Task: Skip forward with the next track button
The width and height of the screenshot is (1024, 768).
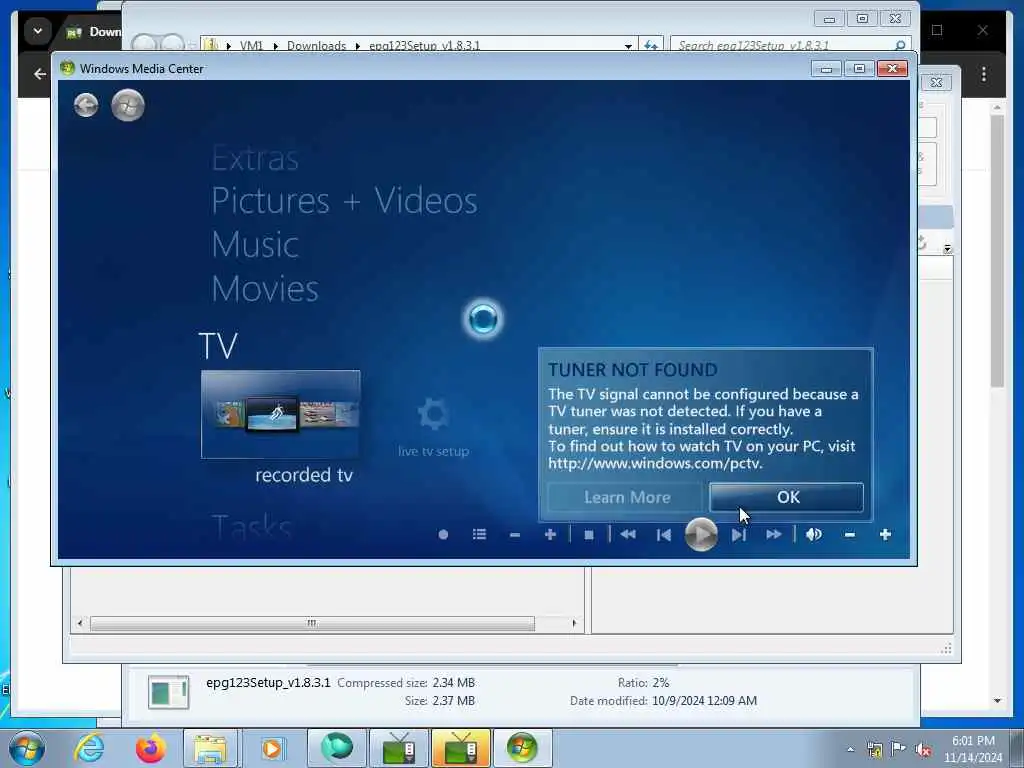Action: [x=738, y=535]
